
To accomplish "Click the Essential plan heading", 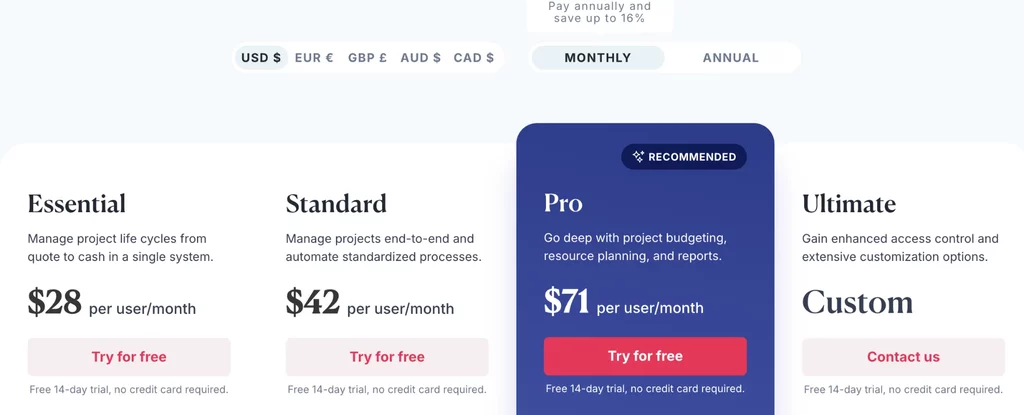I will tap(76, 203).
